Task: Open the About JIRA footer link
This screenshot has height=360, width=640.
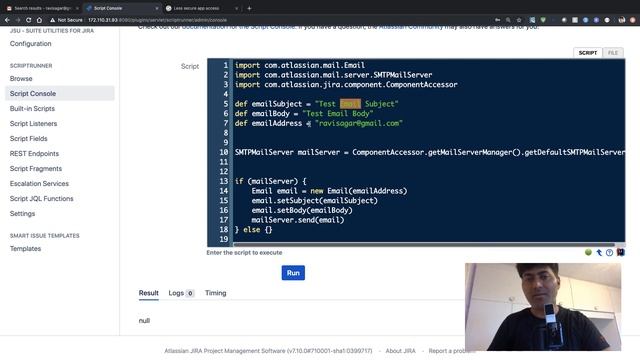Action: point(400,351)
